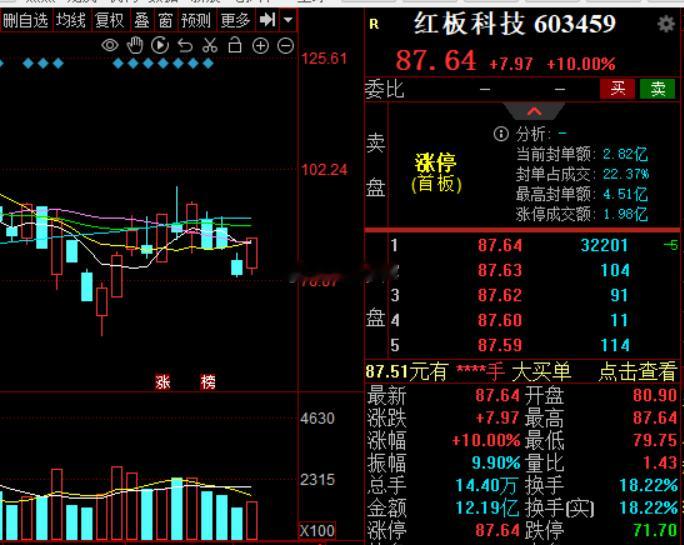Click the 开盘 value 80.90

click(655, 395)
